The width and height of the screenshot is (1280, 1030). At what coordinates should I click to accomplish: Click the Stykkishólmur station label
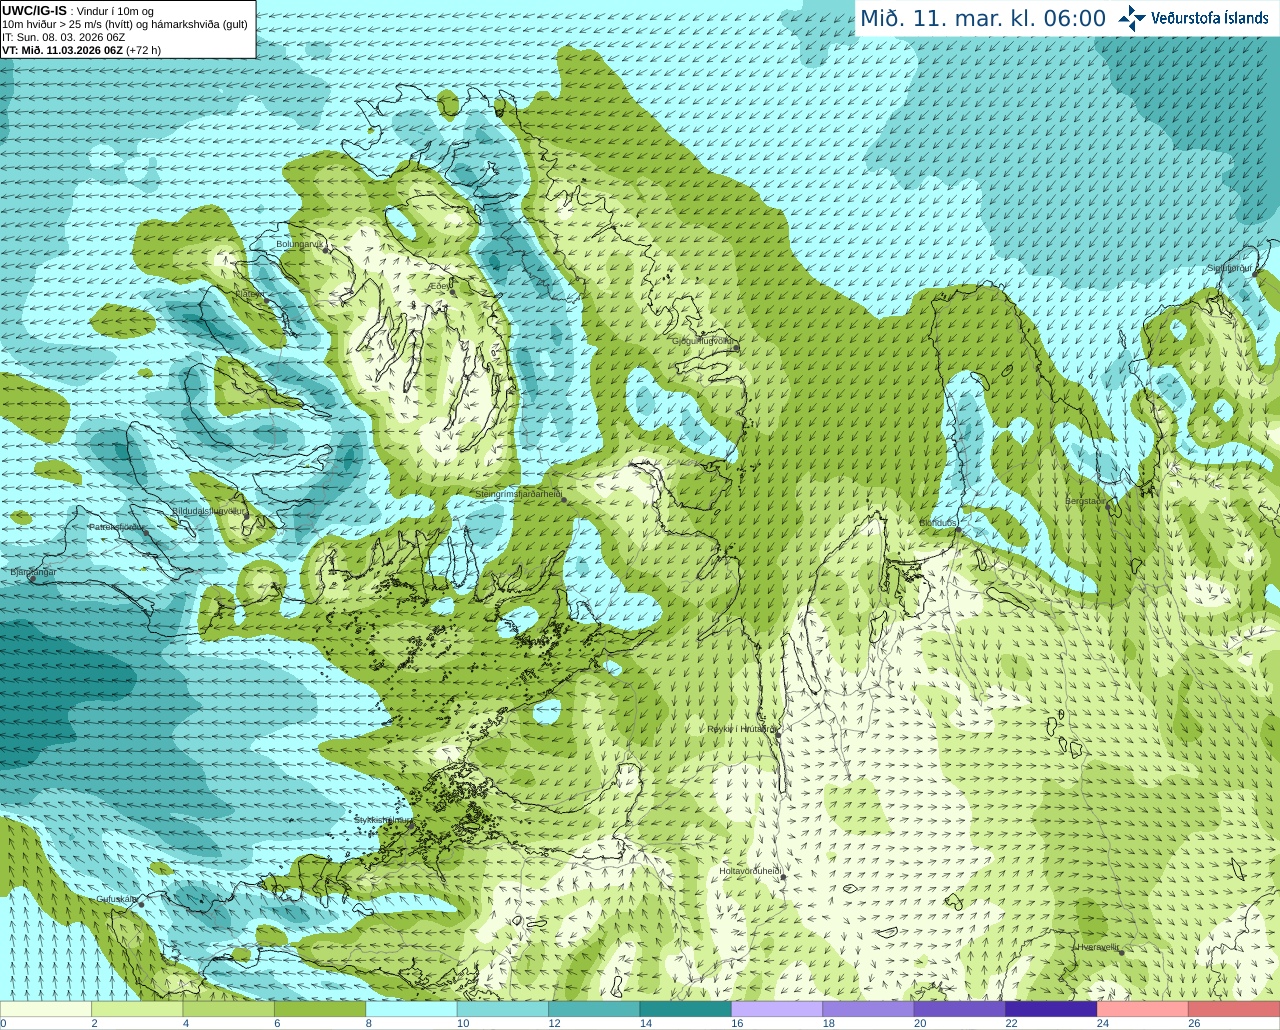pos(382,819)
